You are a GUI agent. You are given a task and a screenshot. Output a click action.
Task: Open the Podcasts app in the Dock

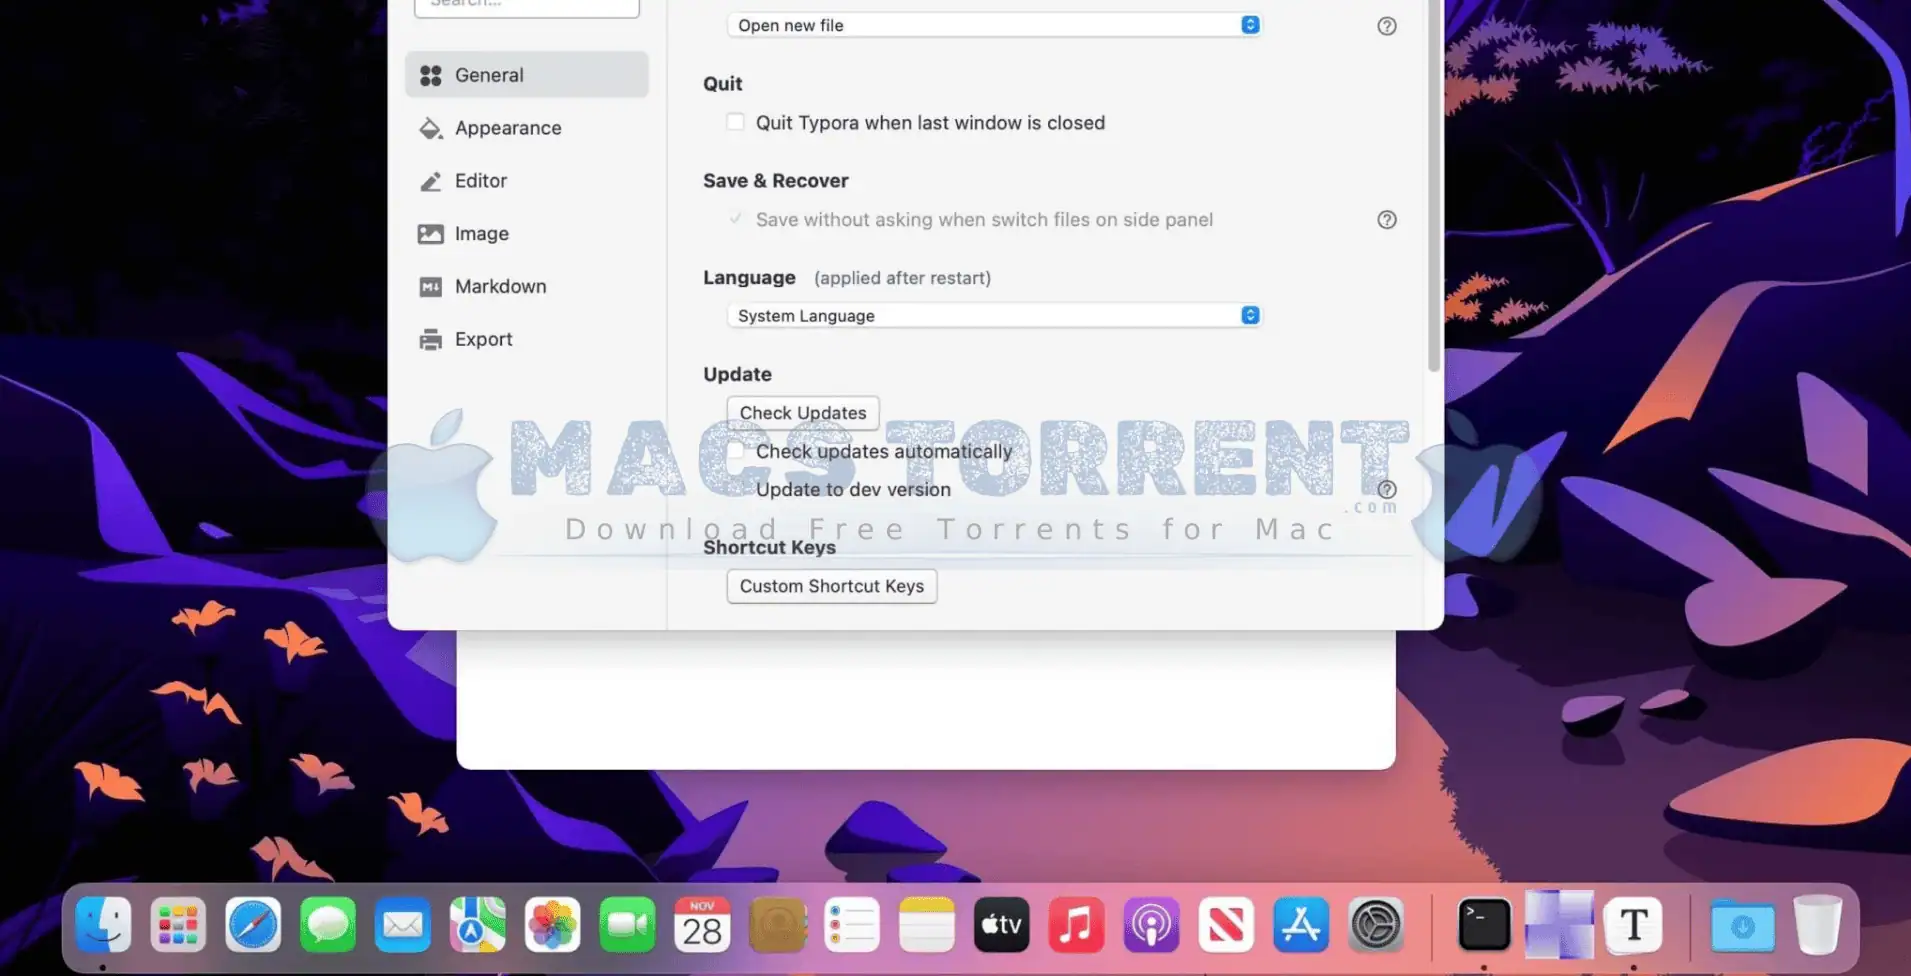[1151, 924]
